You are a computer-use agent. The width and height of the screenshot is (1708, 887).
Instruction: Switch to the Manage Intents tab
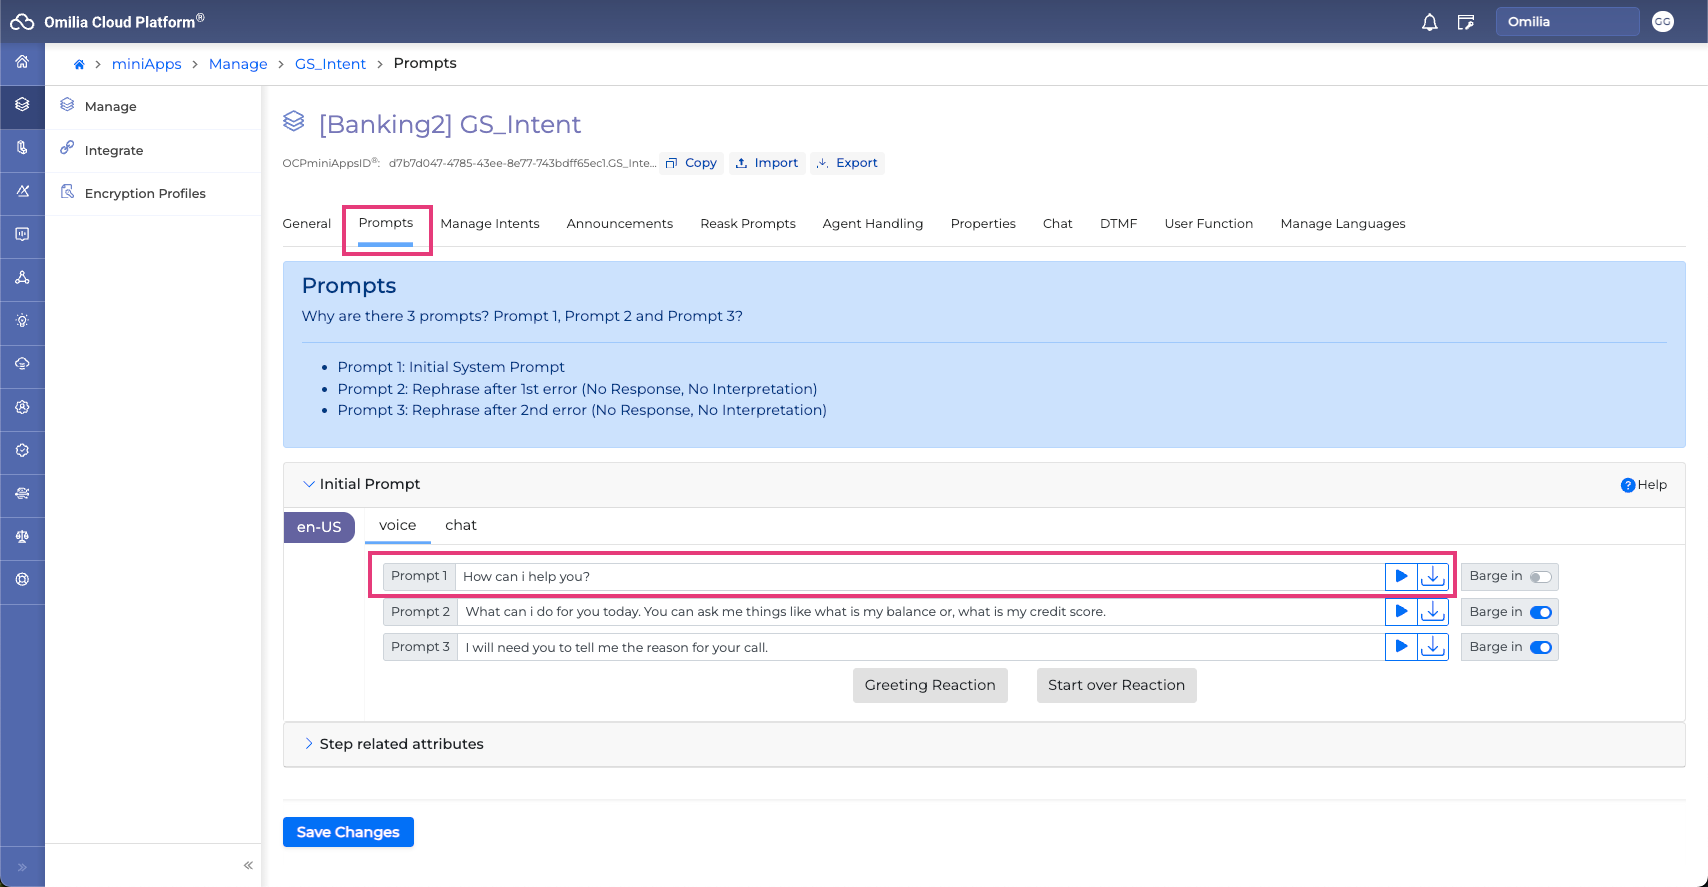(x=490, y=224)
